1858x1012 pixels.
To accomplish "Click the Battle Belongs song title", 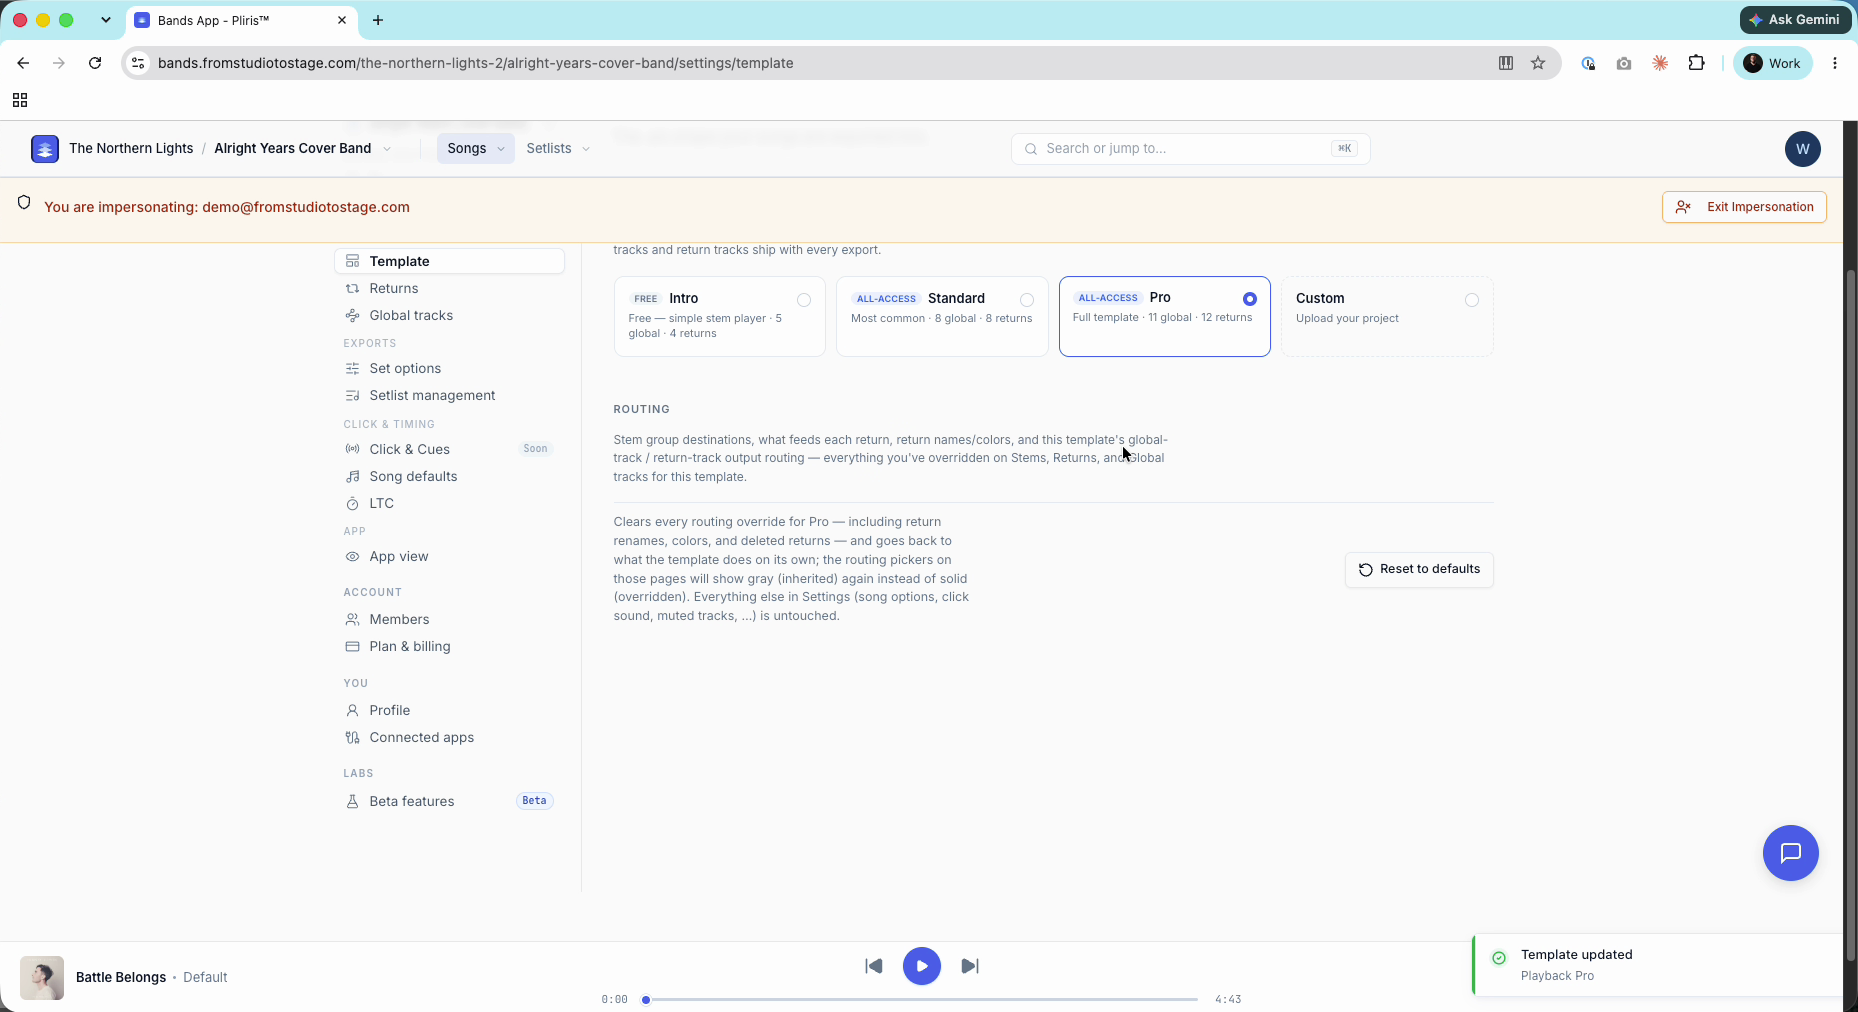I will (x=121, y=977).
